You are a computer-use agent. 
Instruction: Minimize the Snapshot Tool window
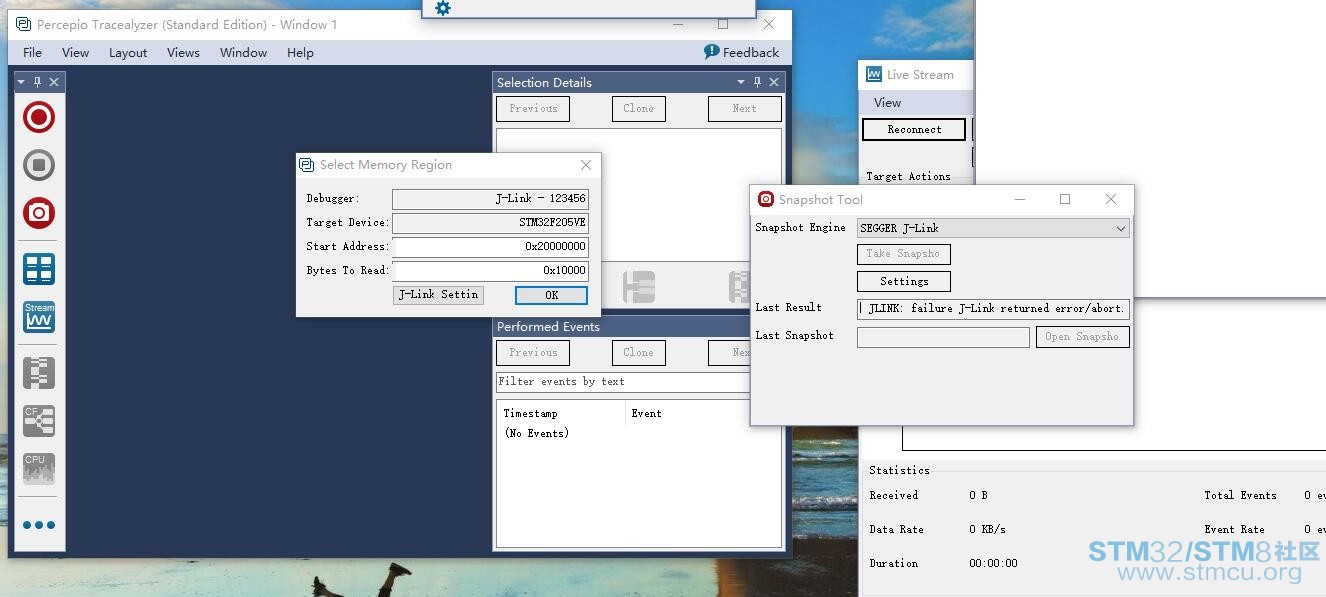[x=1019, y=199]
